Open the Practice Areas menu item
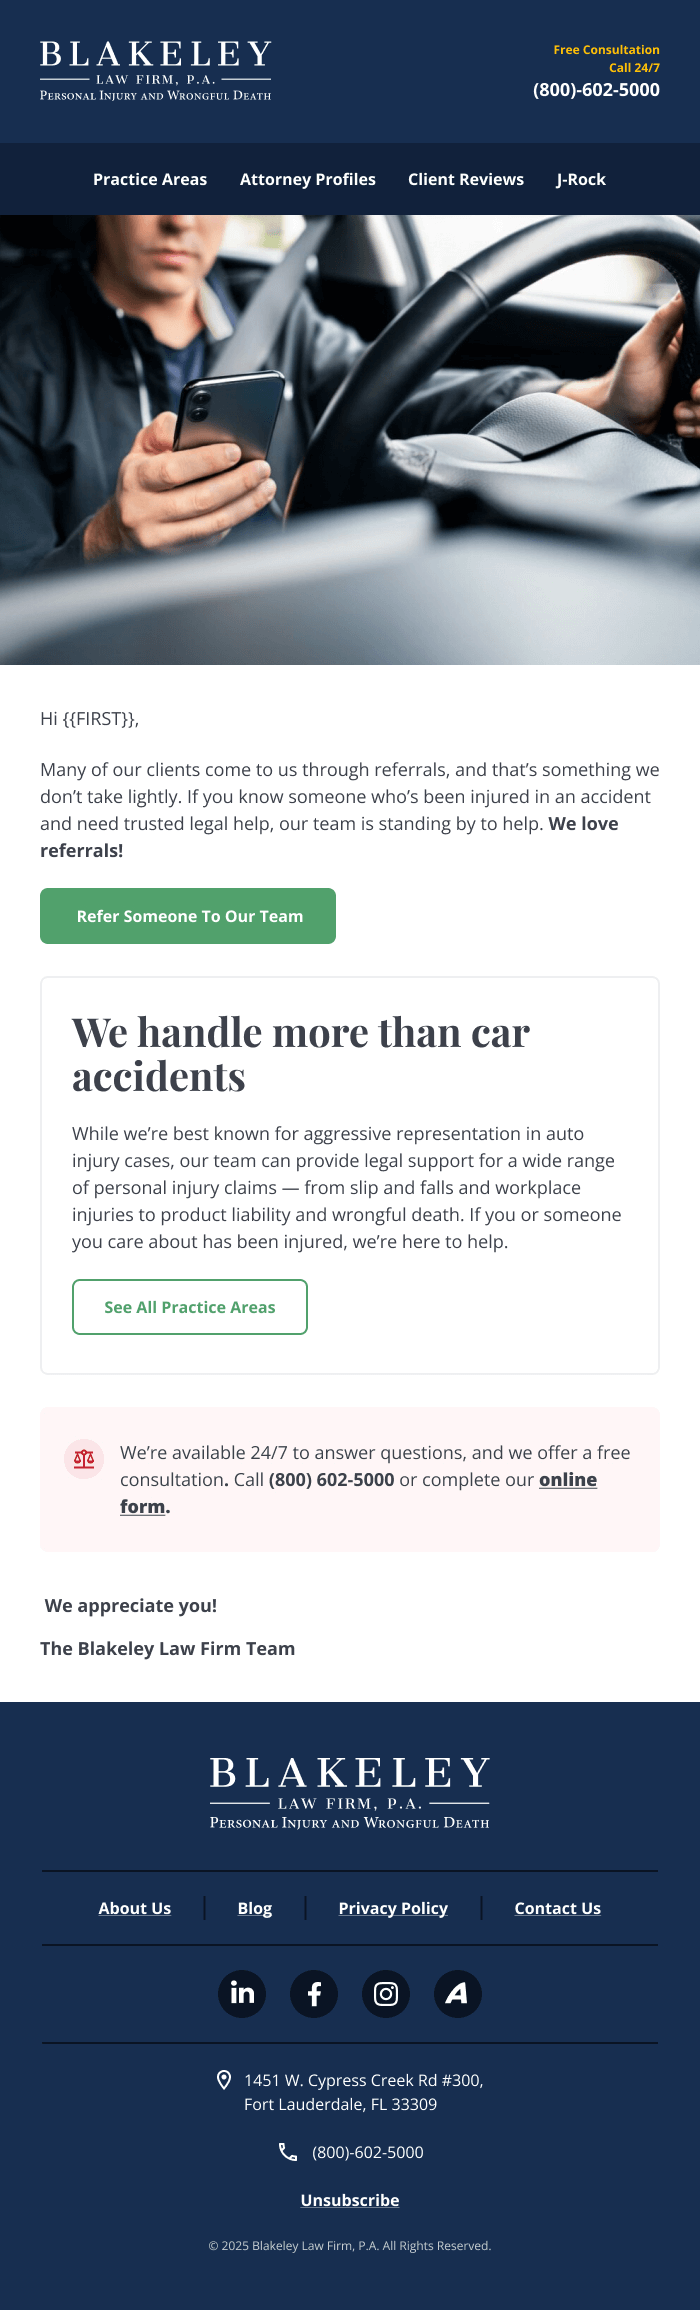Screen dimensions: 700x2311 coord(150,180)
